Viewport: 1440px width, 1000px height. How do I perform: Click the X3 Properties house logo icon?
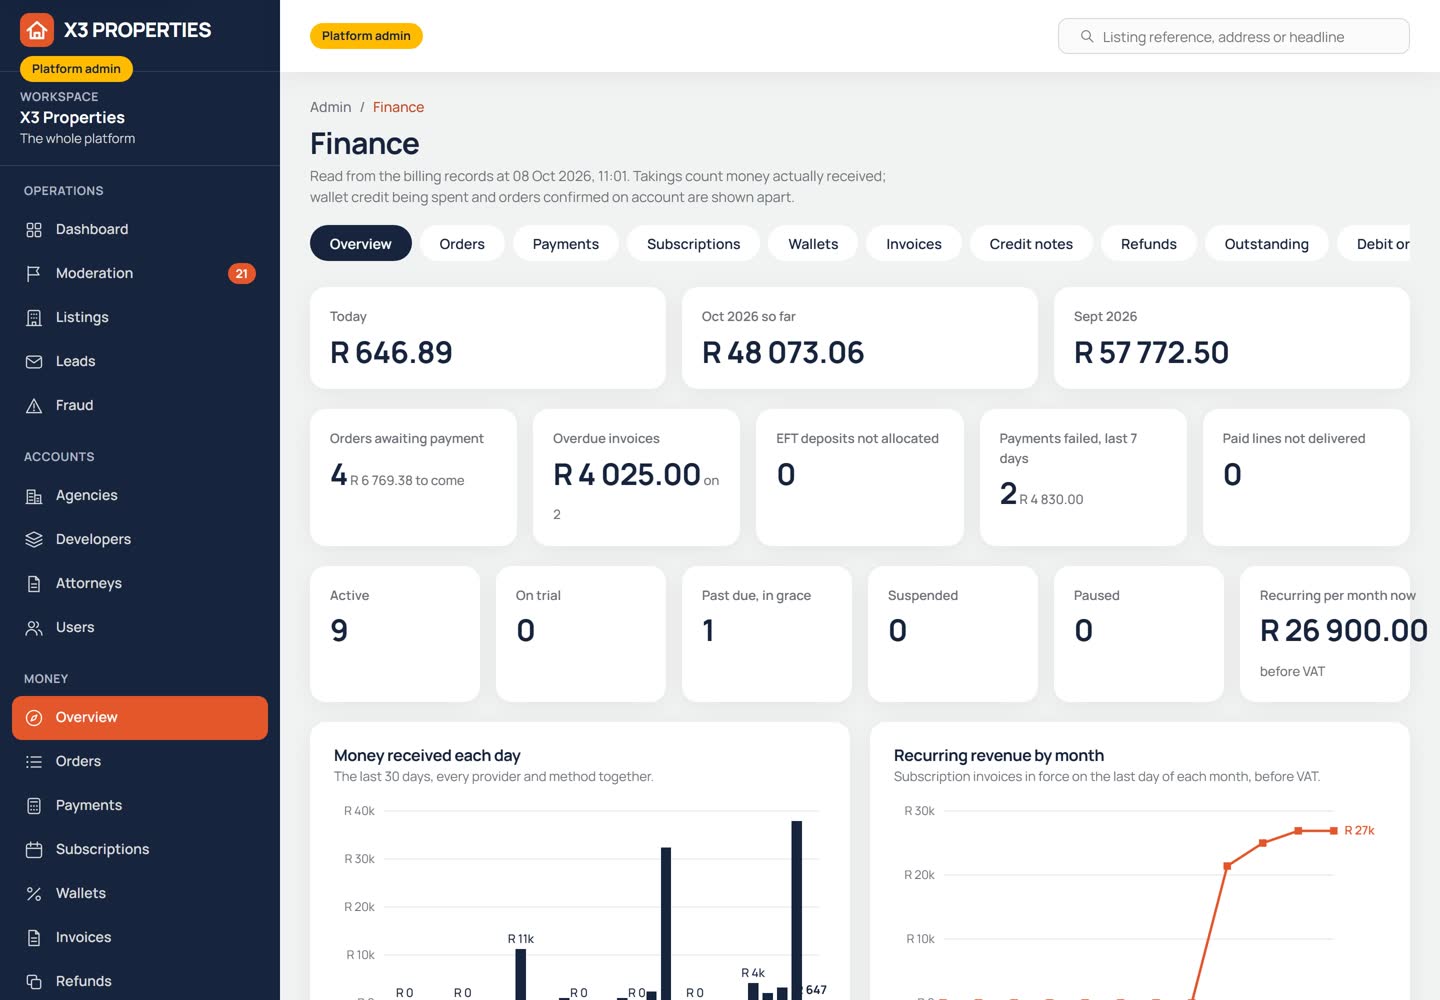click(x=37, y=30)
